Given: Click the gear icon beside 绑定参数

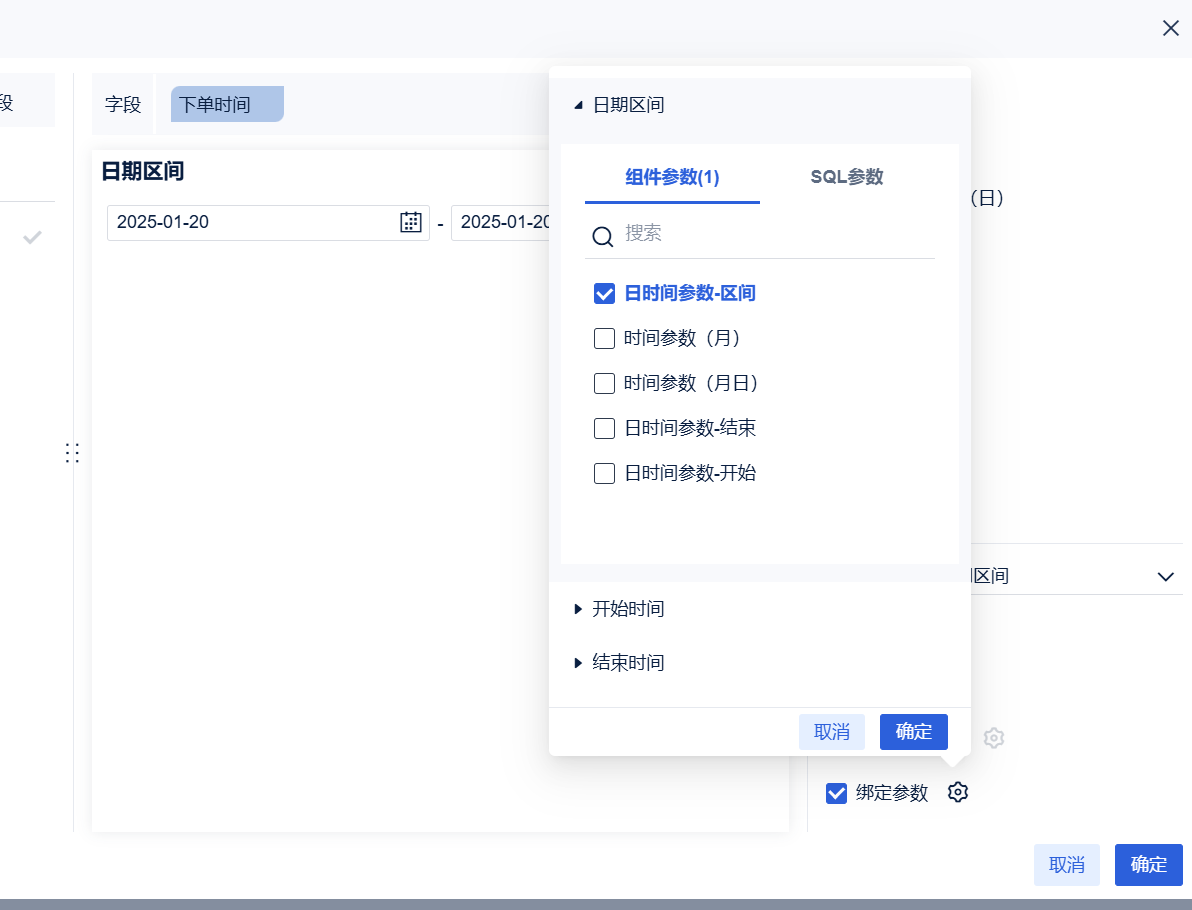Looking at the screenshot, I should 958,792.
